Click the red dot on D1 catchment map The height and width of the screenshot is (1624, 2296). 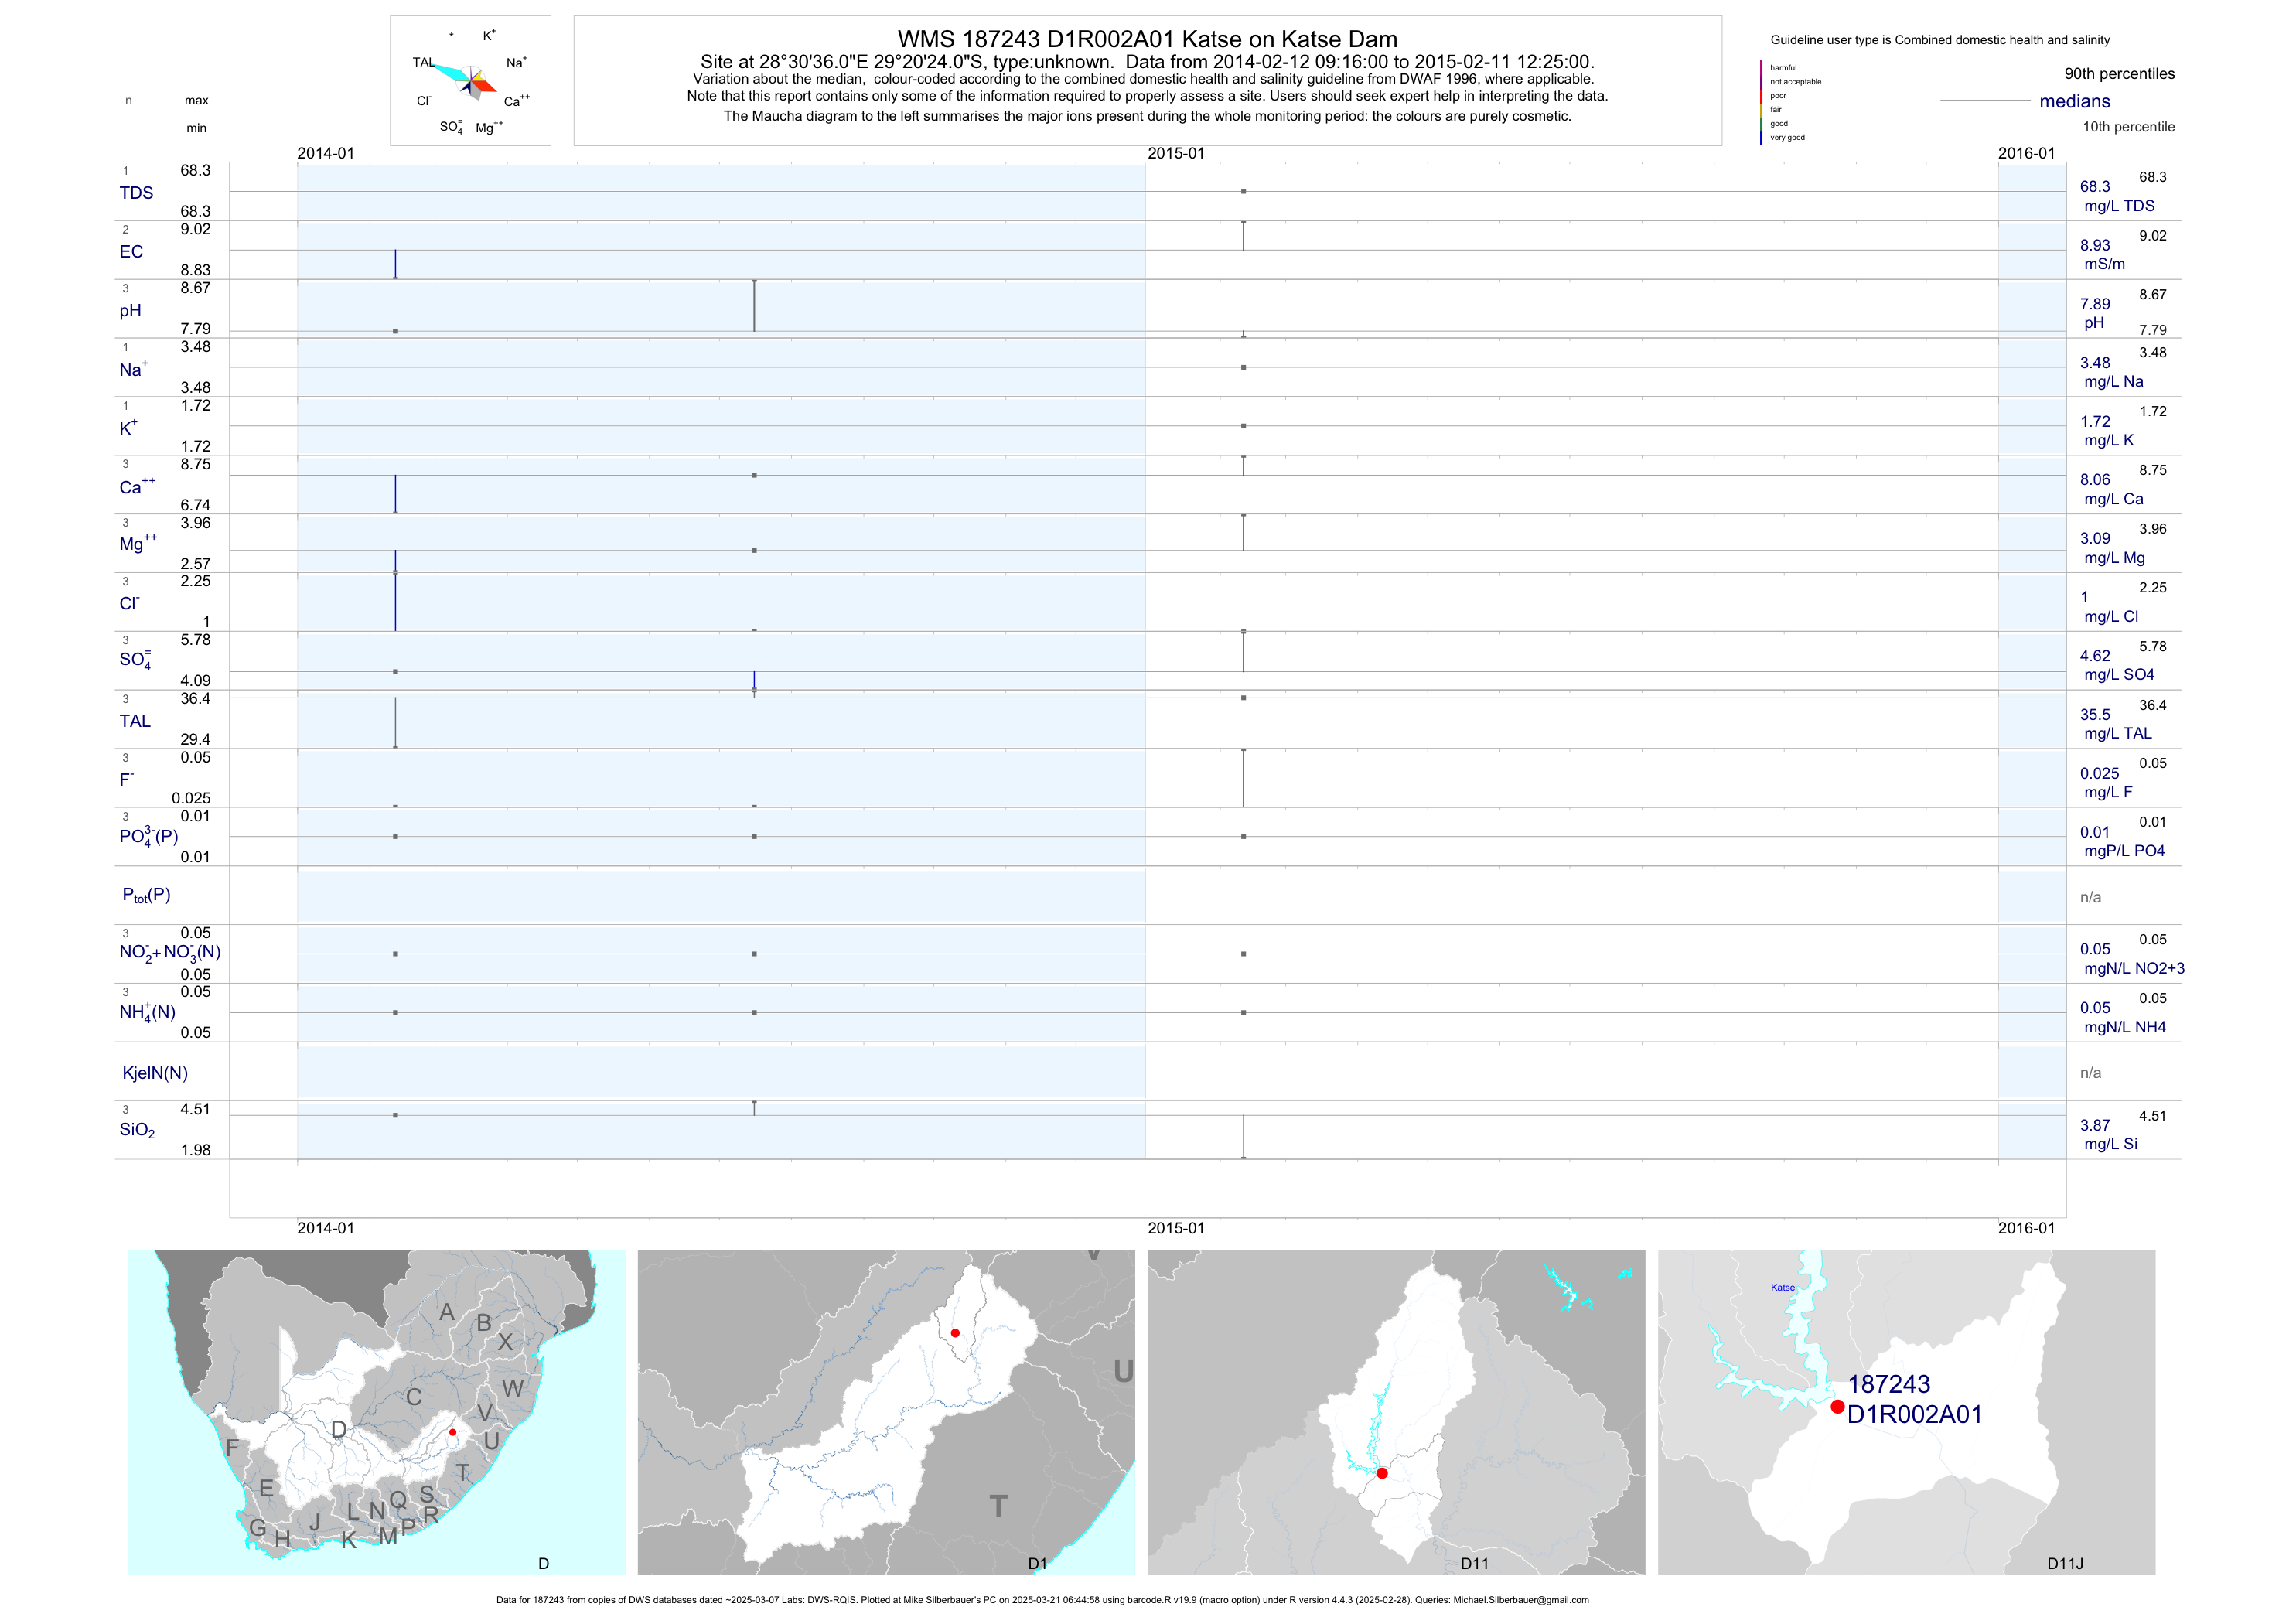tap(955, 1333)
